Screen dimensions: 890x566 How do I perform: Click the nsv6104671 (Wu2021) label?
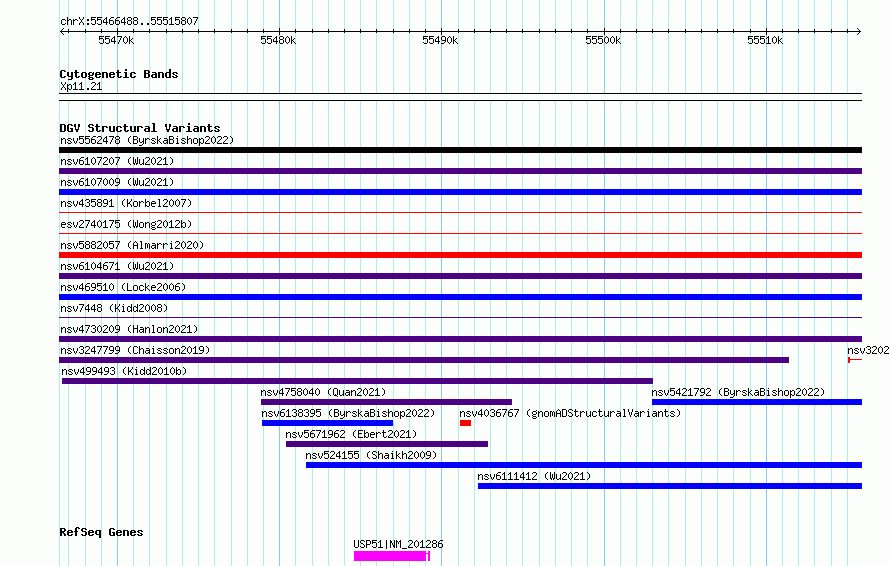(x=117, y=266)
